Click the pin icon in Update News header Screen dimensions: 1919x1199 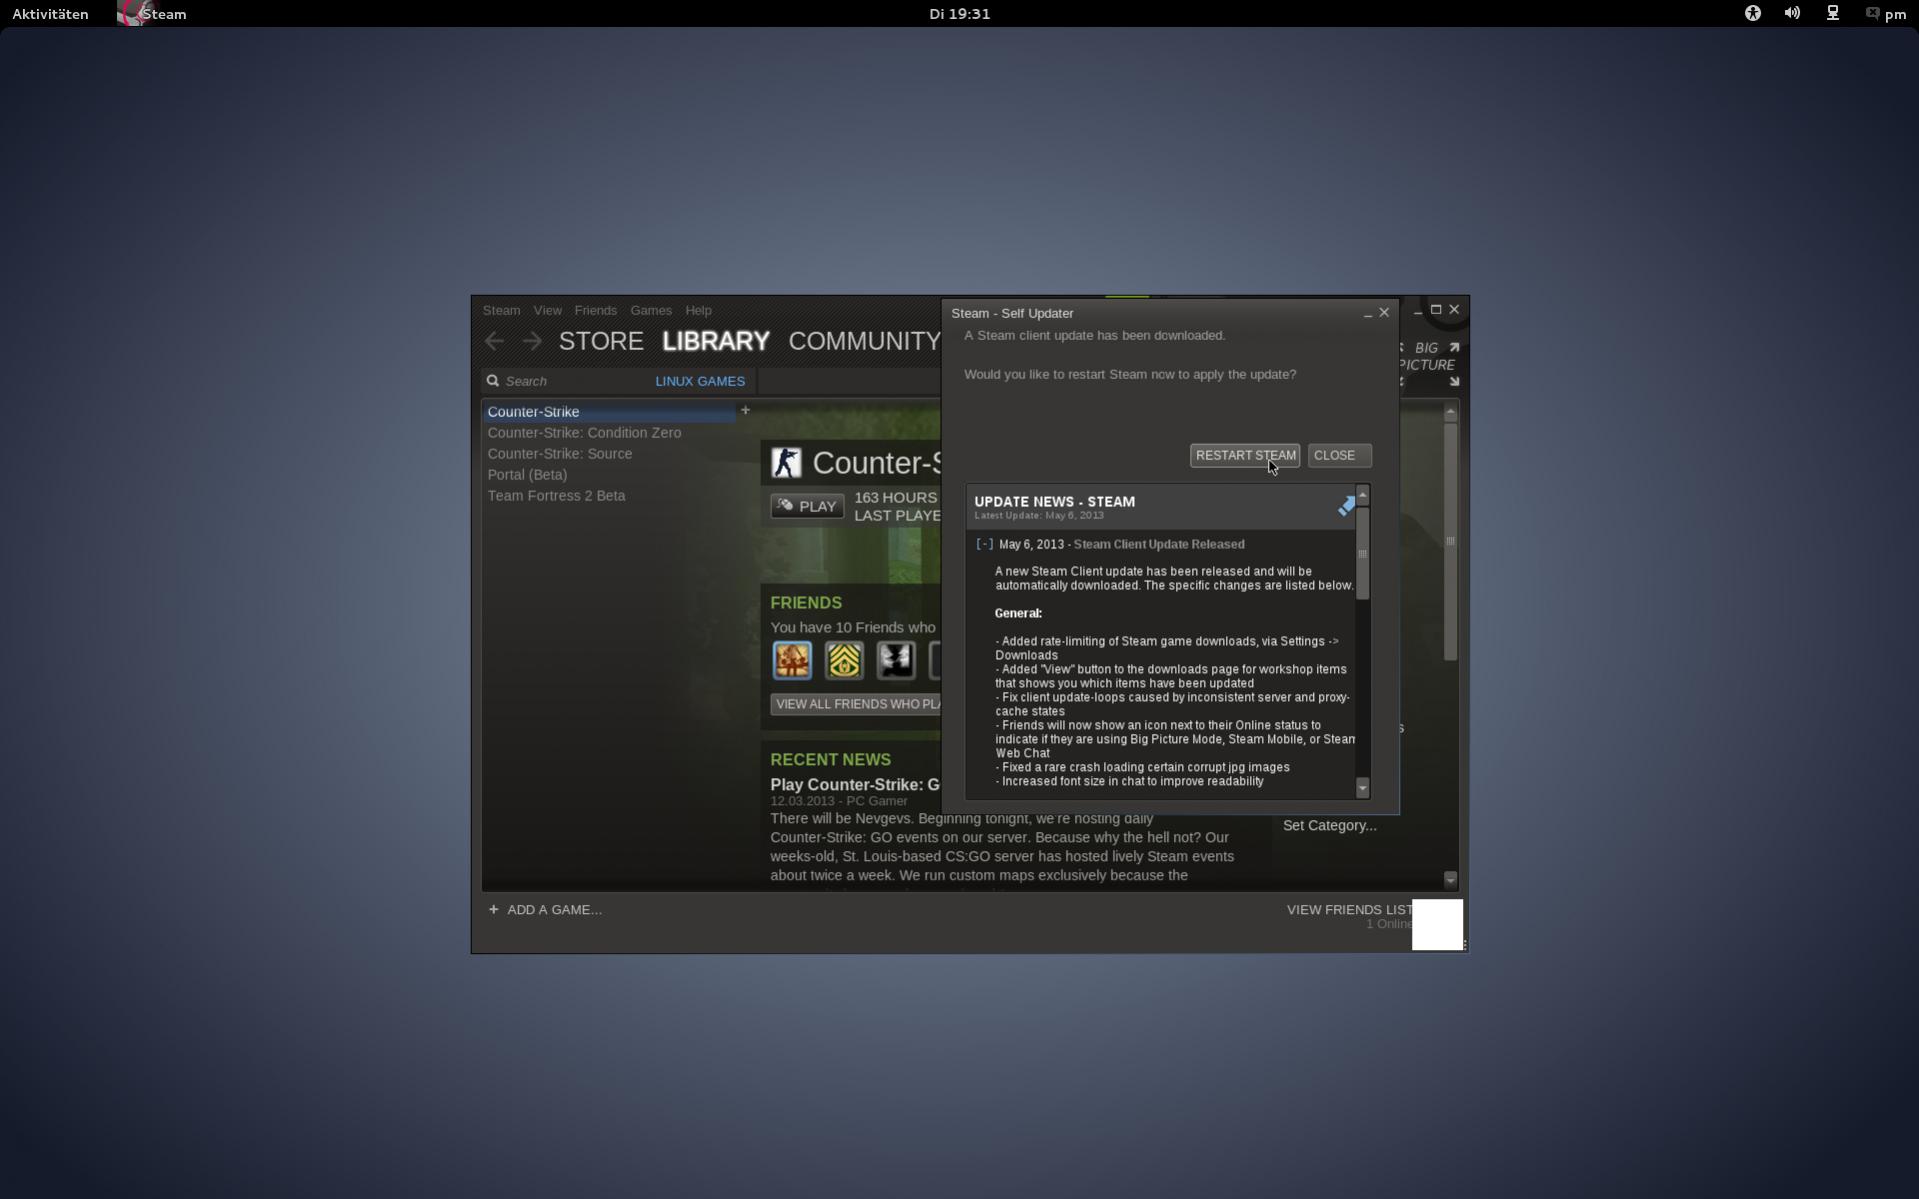tap(1346, 506)
